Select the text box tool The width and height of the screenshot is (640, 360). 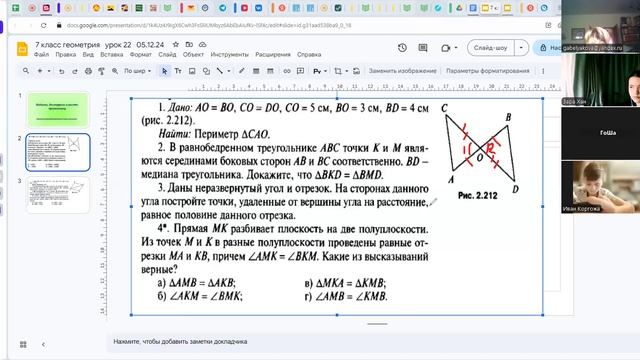point(178,71)
